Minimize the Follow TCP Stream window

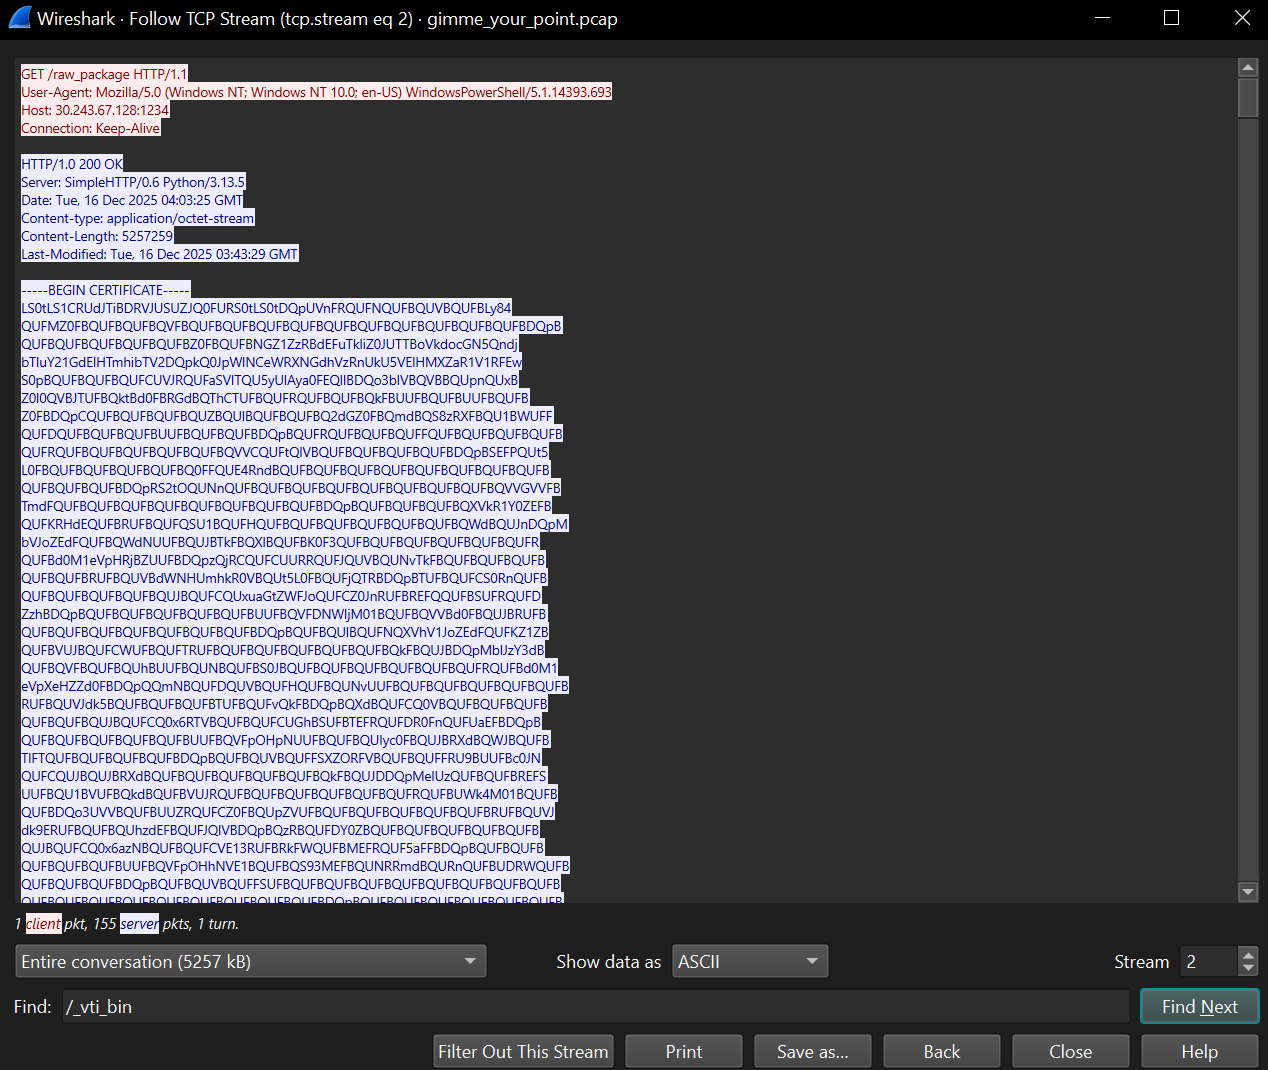1102,18
